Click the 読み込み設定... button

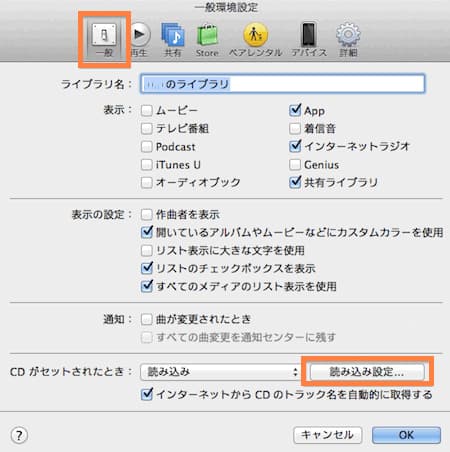coord(367,372)
